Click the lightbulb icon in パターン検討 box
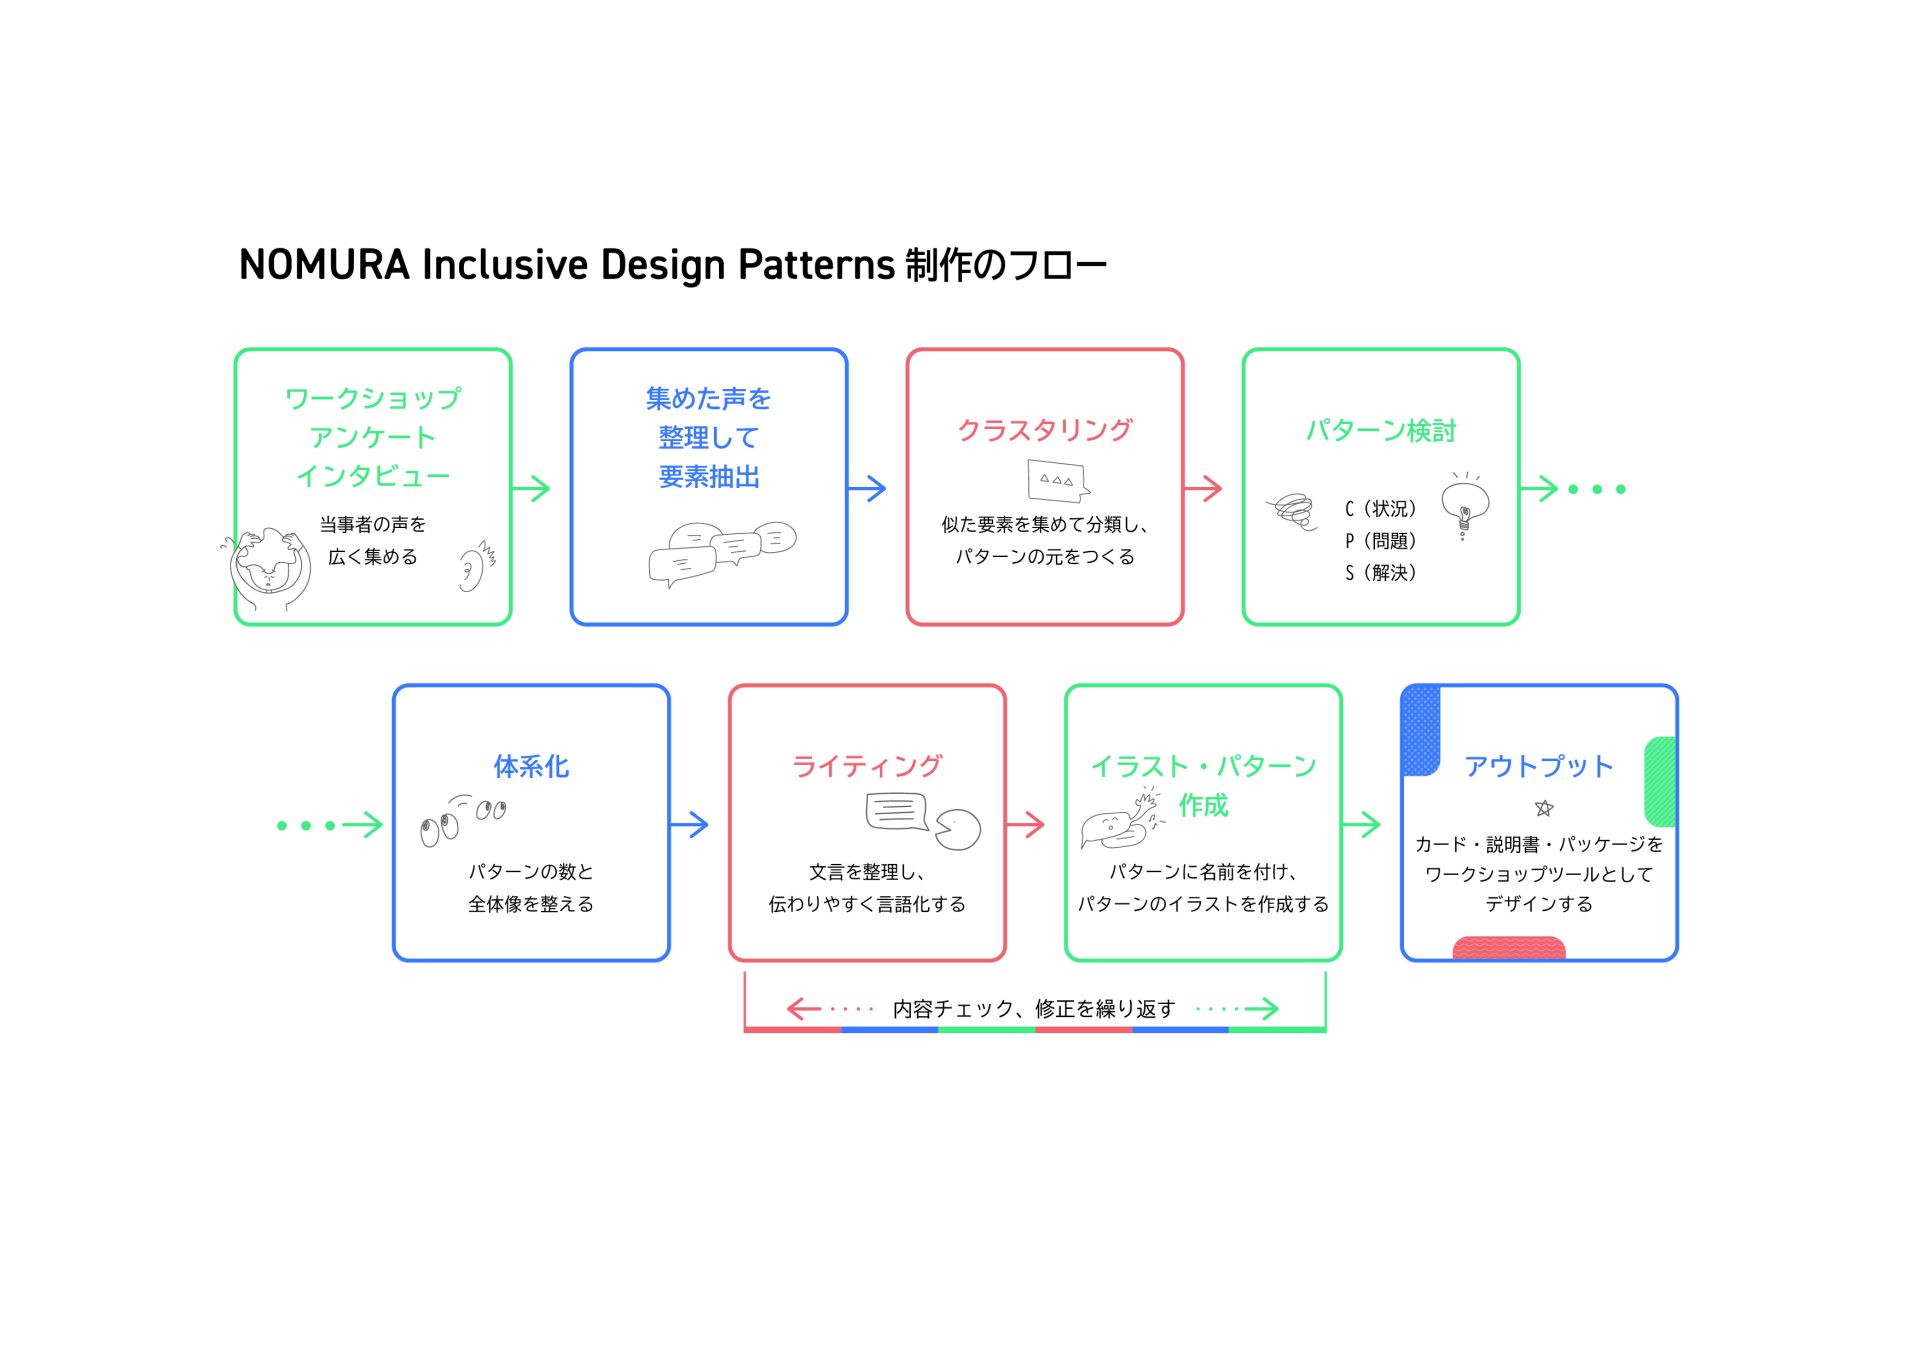The height and width of the screenshot is (1358, 1920). tap(1464, 505)
